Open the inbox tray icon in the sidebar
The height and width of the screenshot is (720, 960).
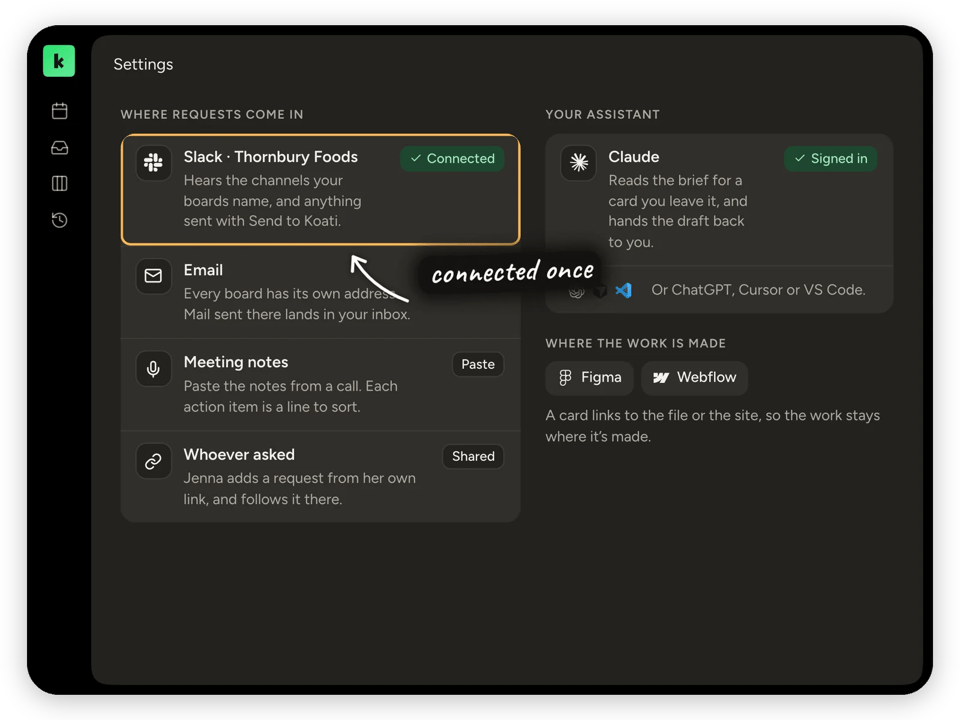[59, 148]
